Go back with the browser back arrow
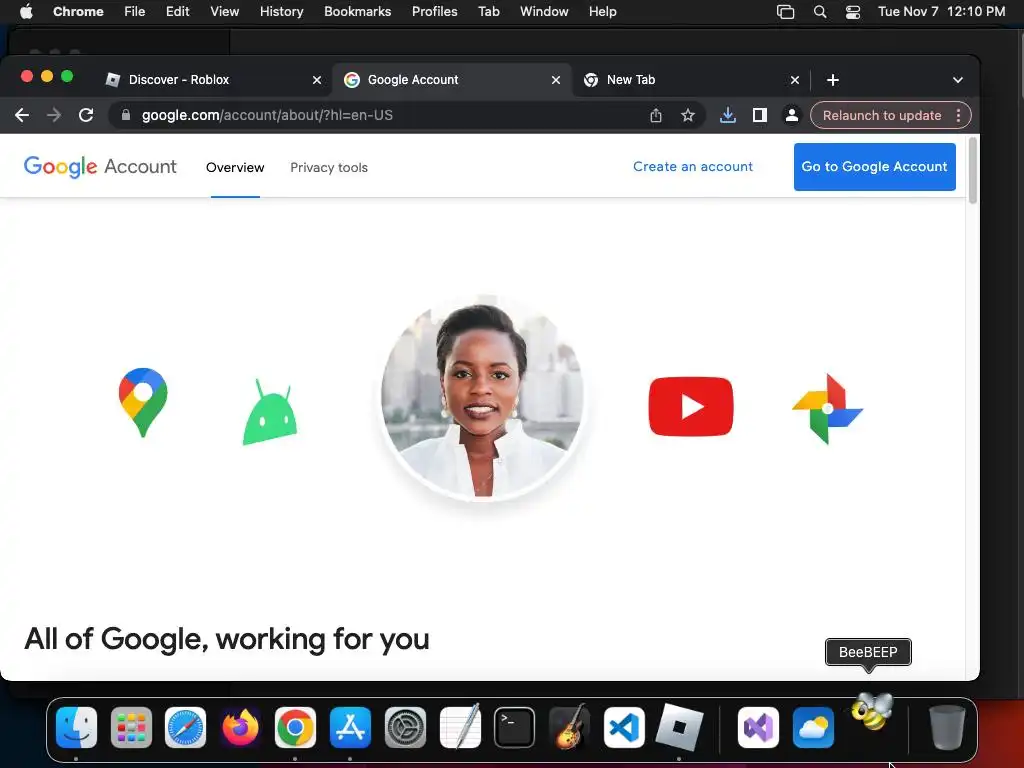1024x768 pixels. 22,116
